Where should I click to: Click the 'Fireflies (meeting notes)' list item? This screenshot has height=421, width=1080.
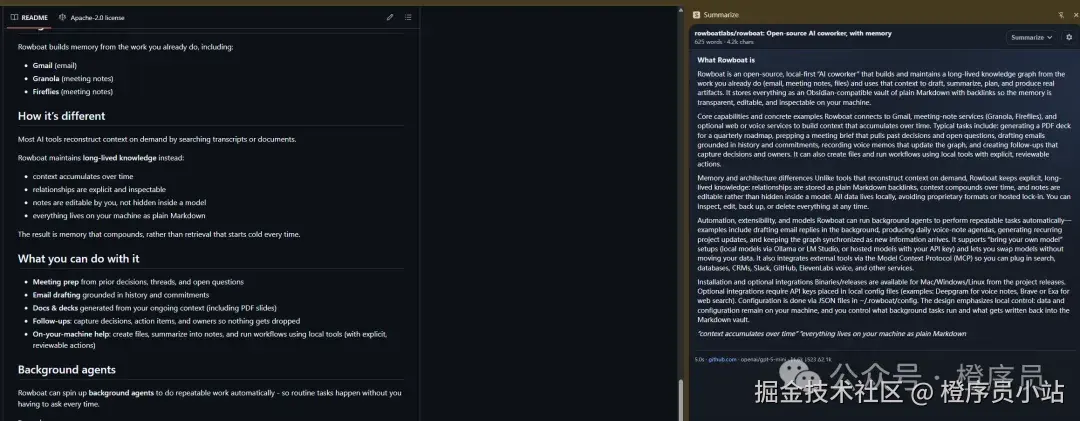pyautogui.click(x=72, y=92)
